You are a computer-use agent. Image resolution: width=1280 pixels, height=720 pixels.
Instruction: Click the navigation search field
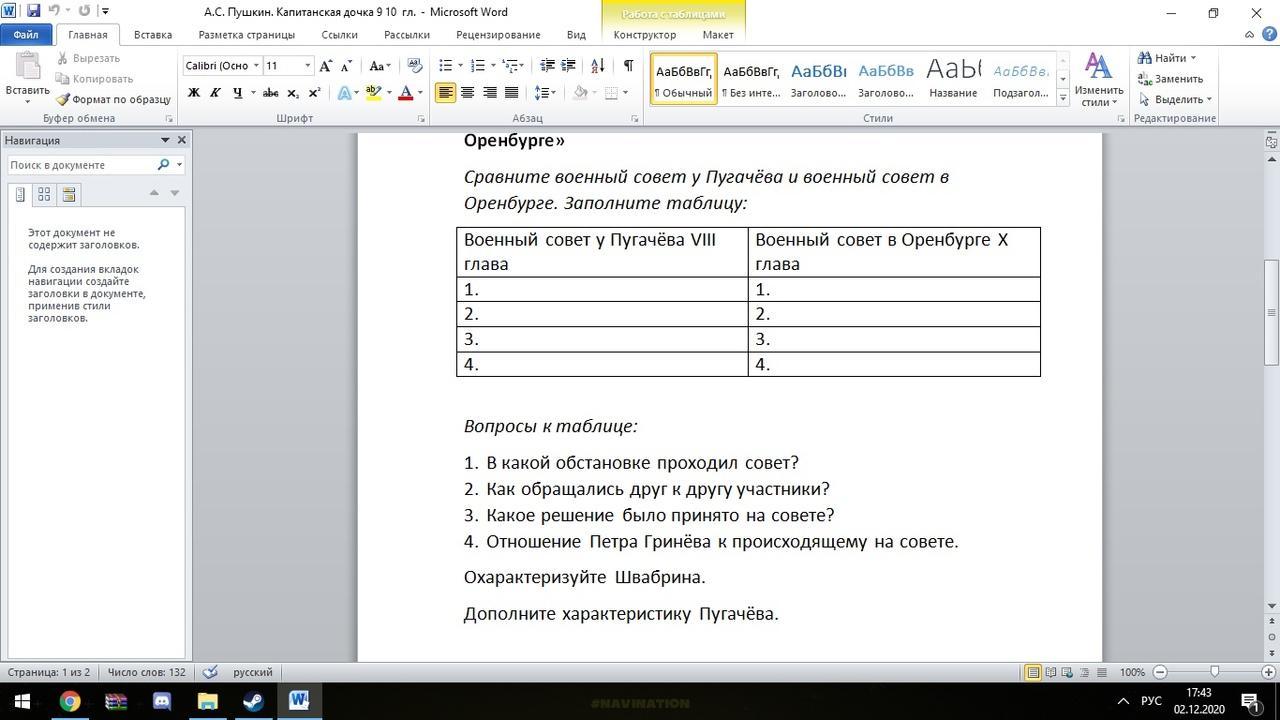[x=82, y=165]
